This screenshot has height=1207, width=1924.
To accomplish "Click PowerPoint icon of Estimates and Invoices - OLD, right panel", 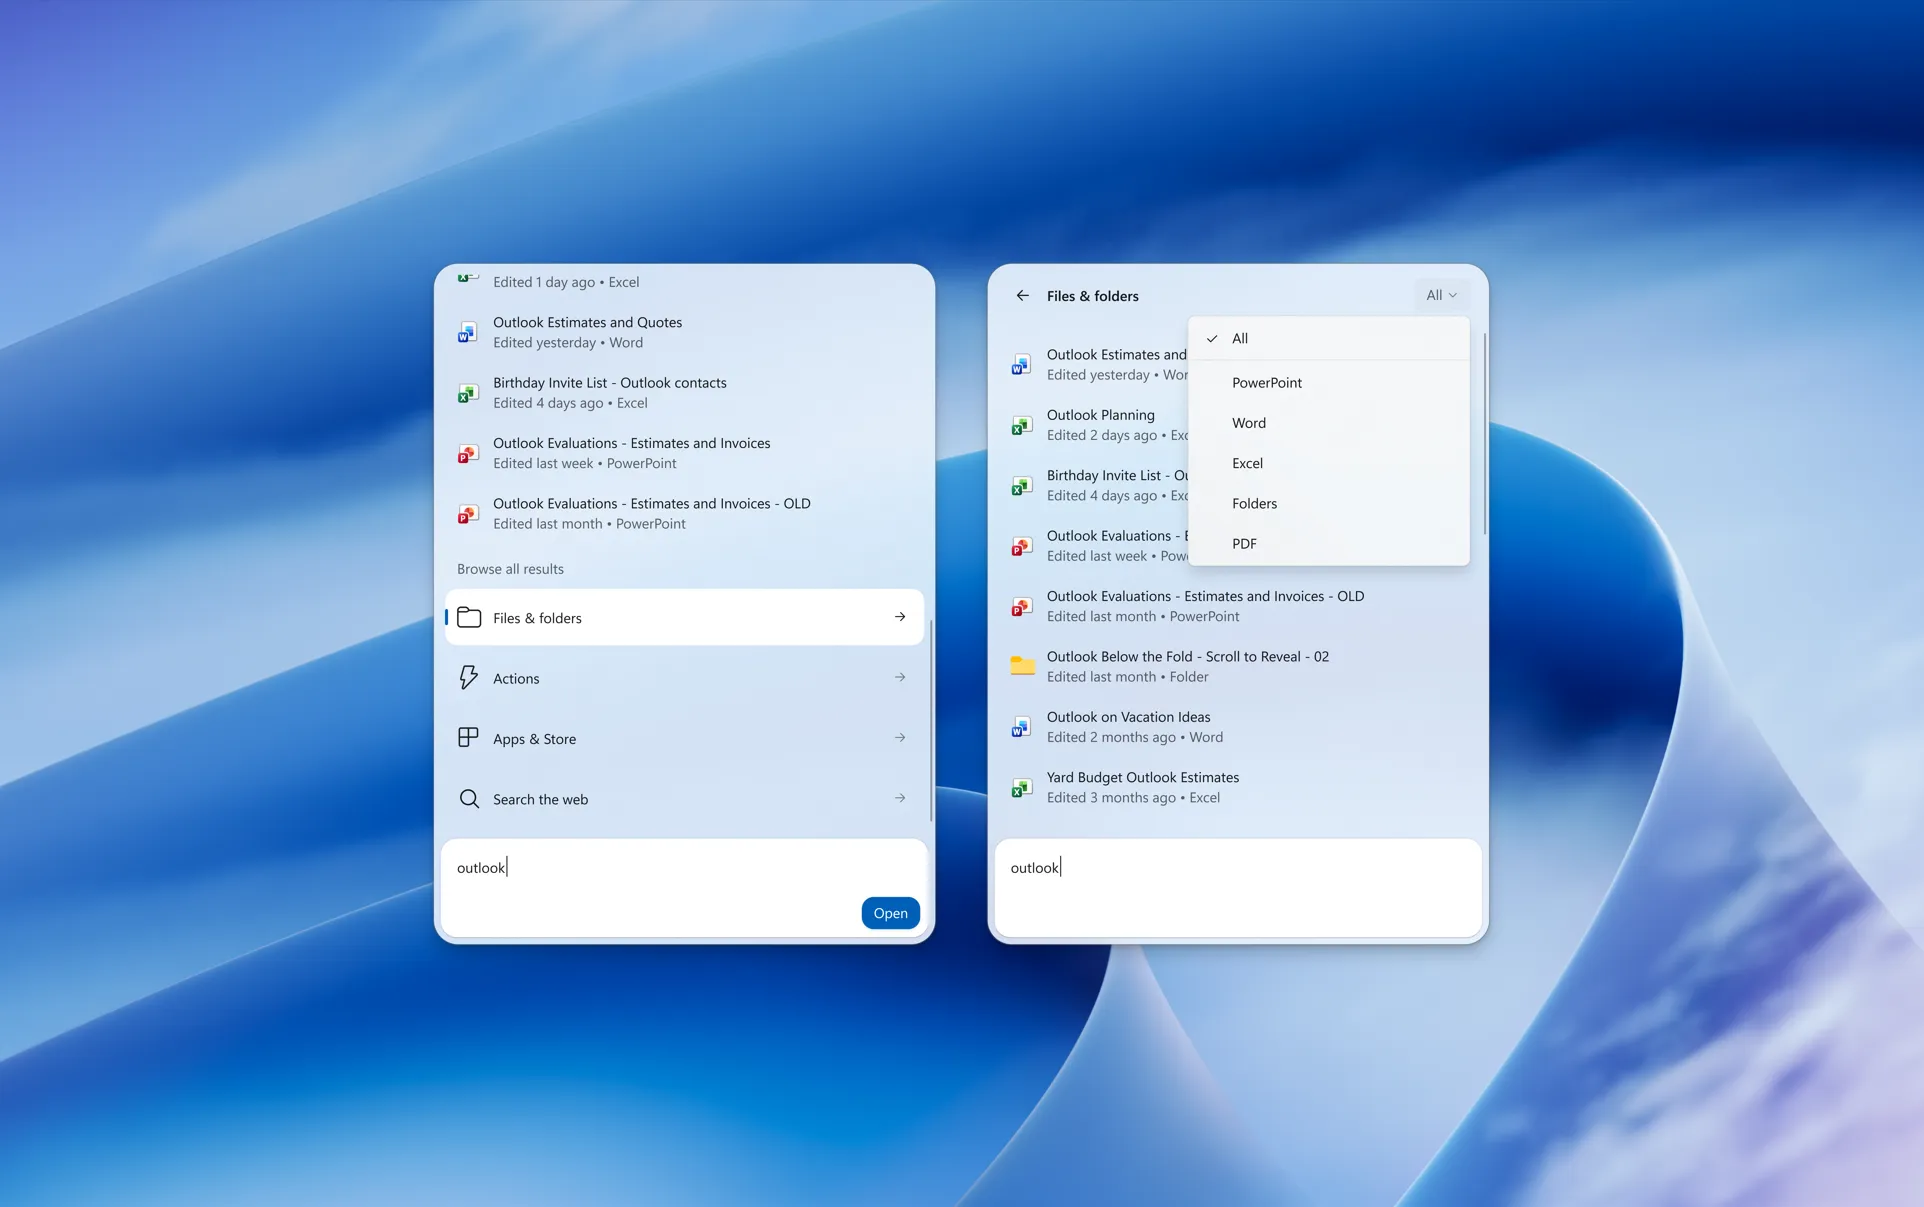I will click(1021, 606).
